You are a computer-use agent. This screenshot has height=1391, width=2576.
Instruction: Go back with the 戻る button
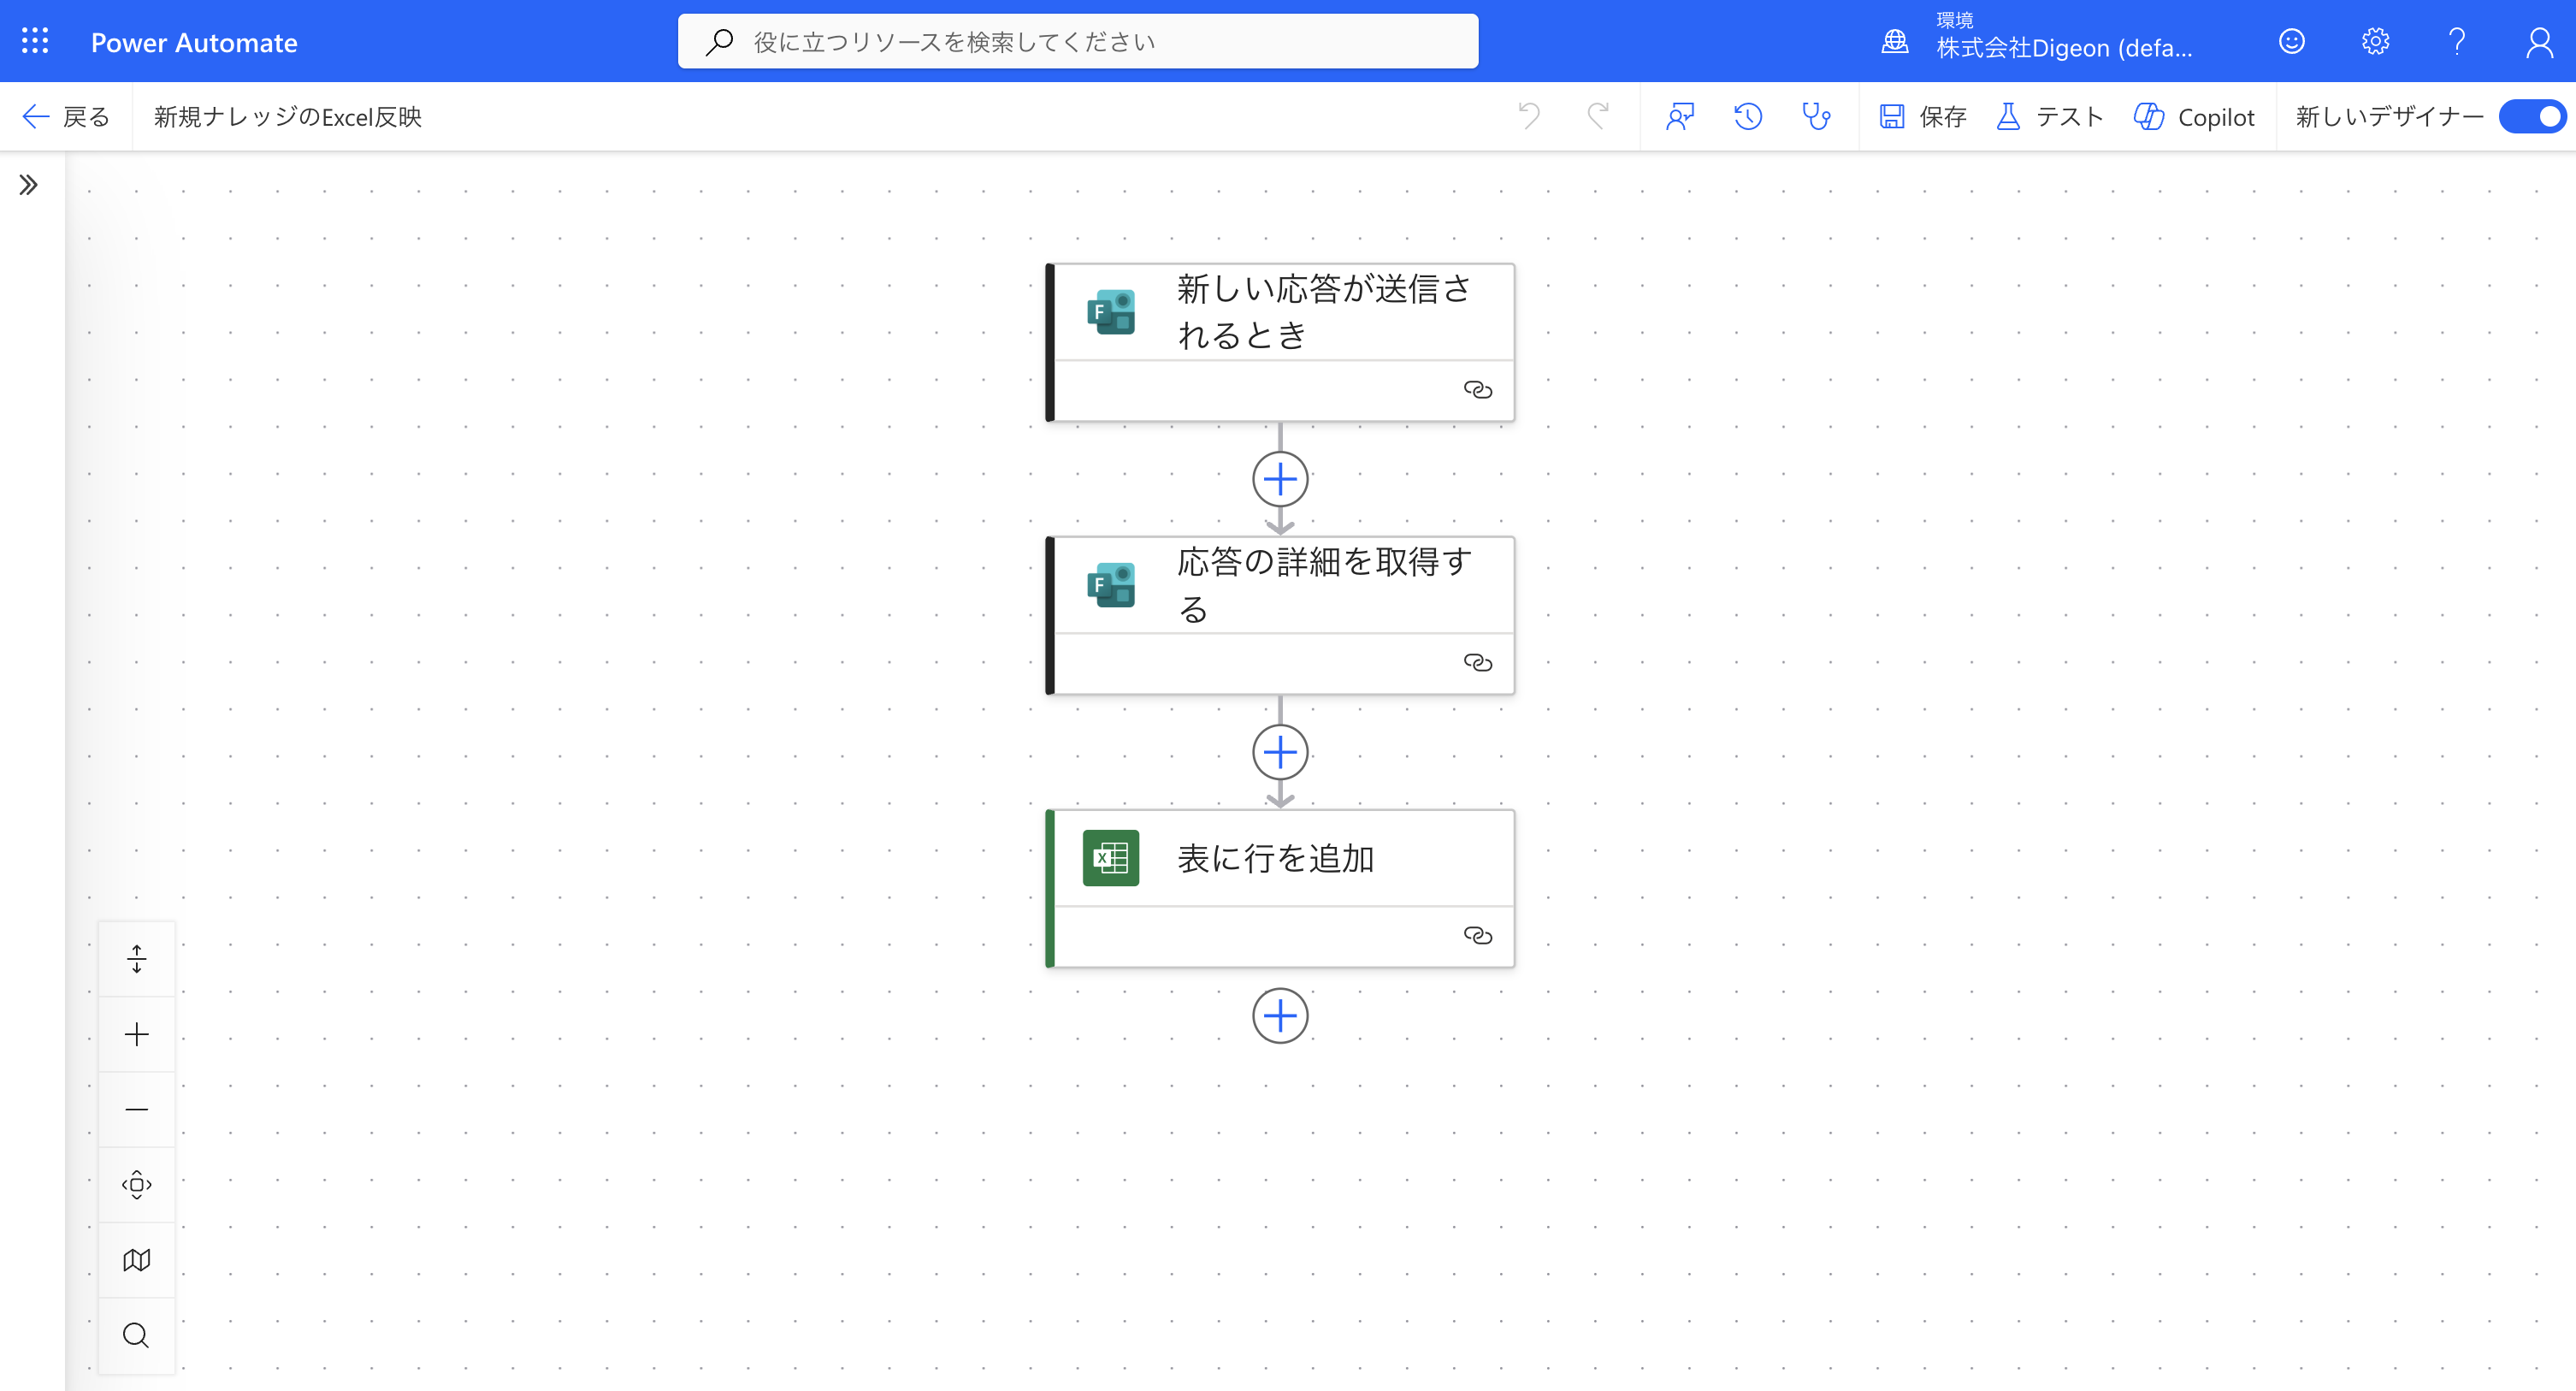click(66, 117)
